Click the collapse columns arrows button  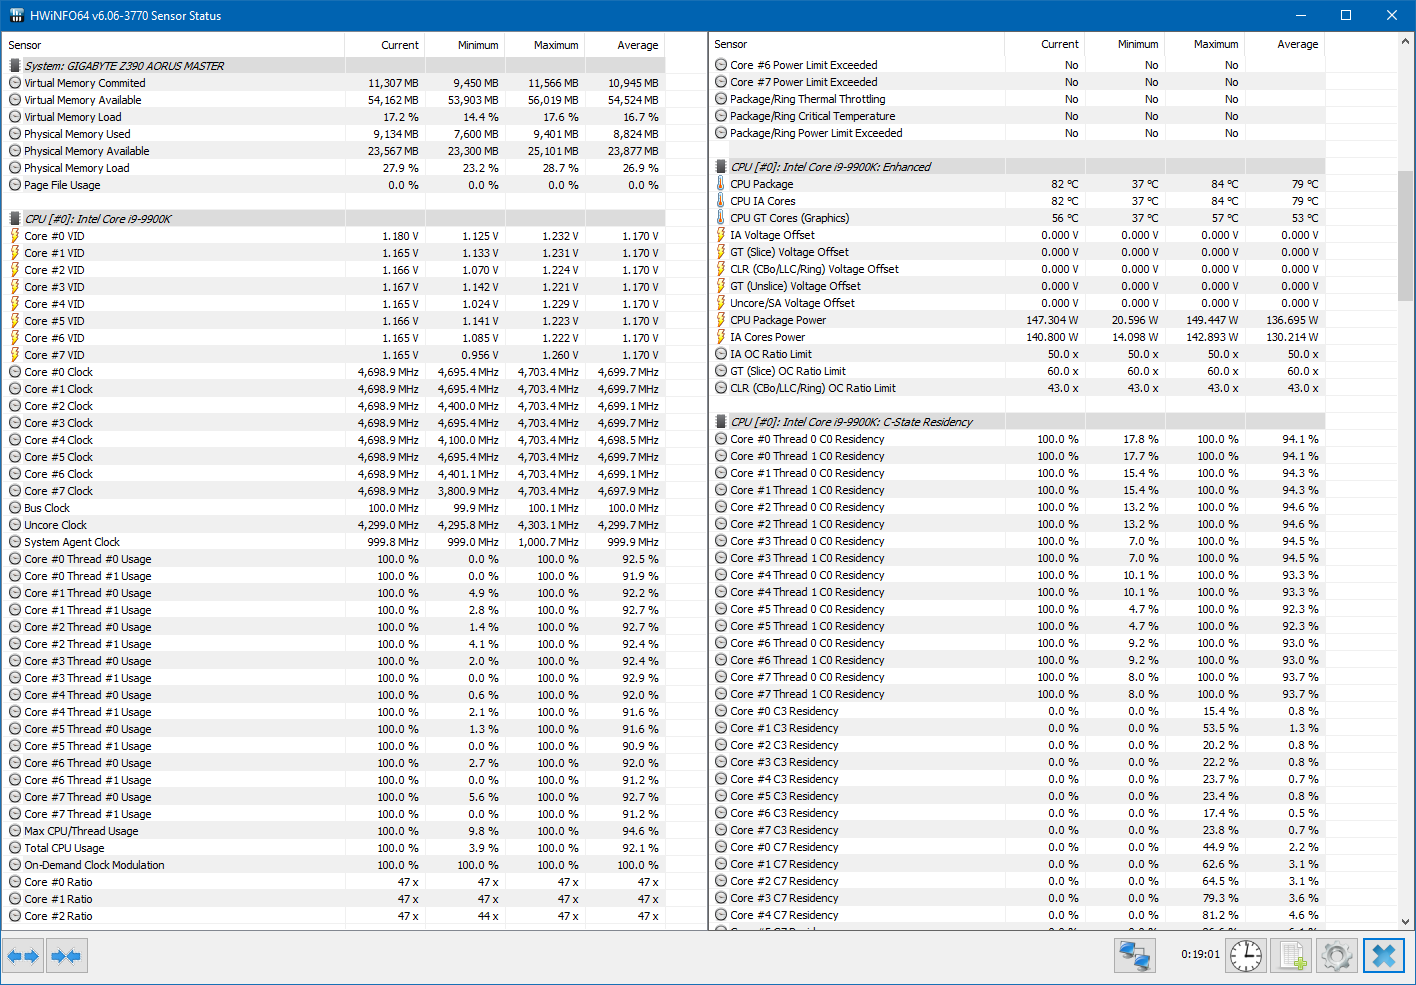(67, 956)
